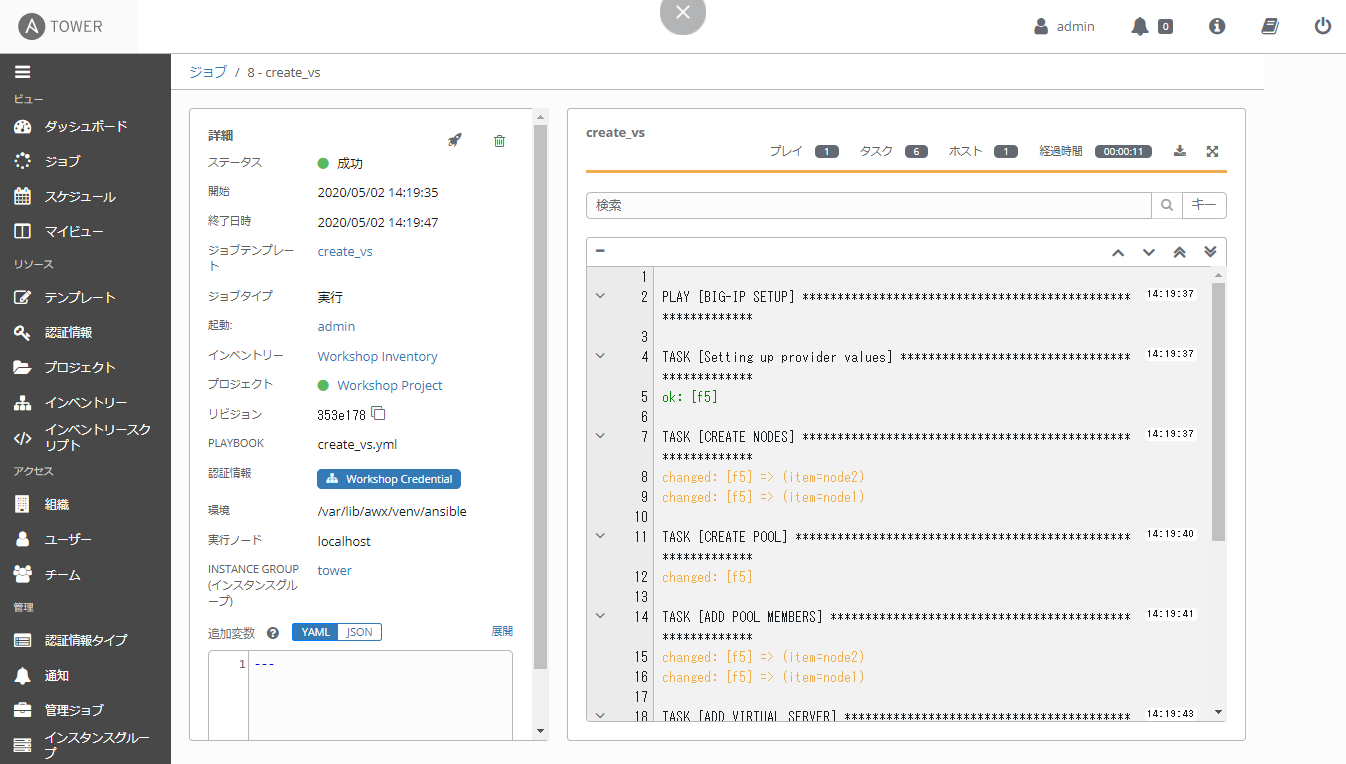1346x764 pixels.
Task: Download the job output
Action: pyautogui.click(x=1180, y=151)
